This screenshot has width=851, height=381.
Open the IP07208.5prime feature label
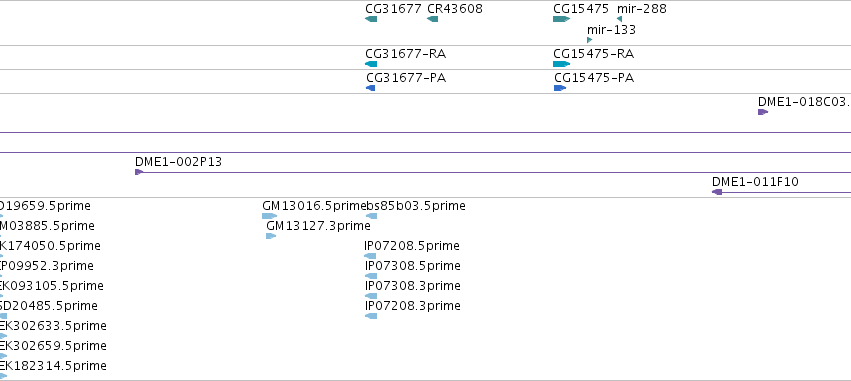412,246
